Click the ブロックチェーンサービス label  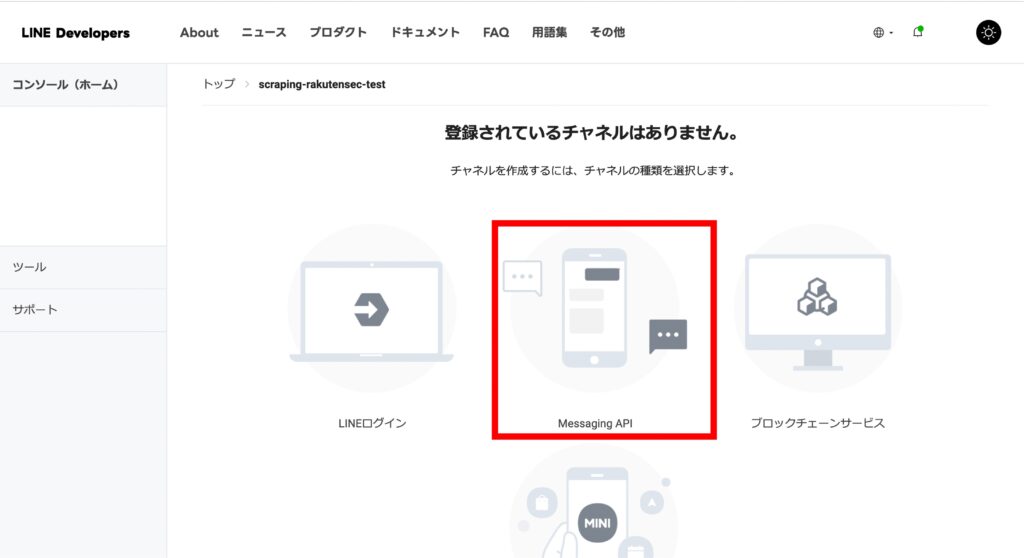pyautogui.click(x=818, y=423)
